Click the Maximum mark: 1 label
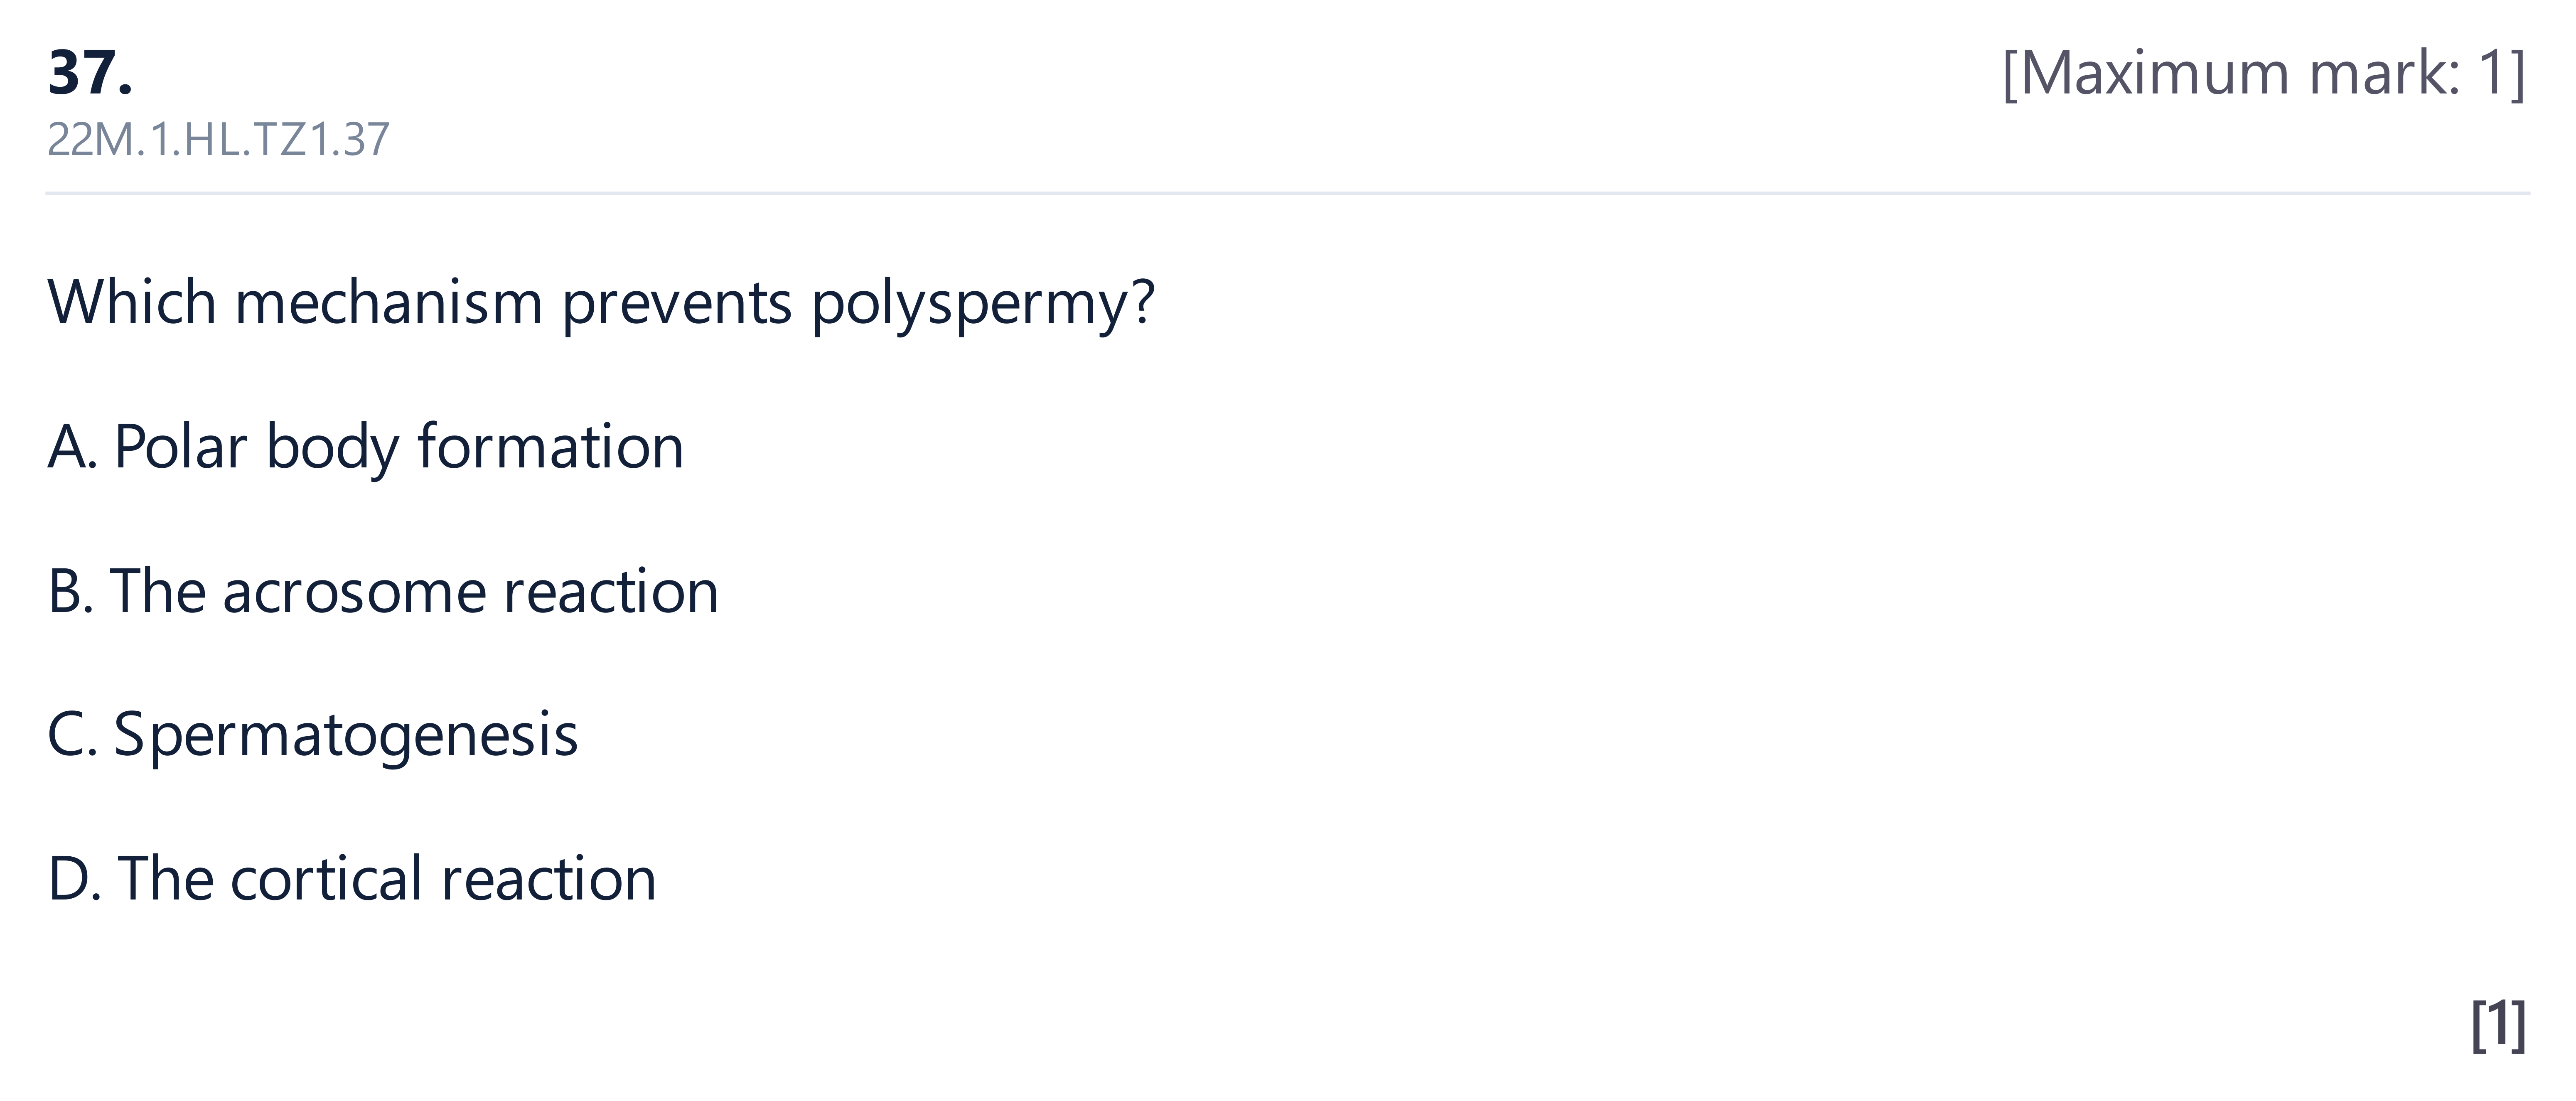The height and width of the screenshot is (1101, 2576). point(2265,73)
